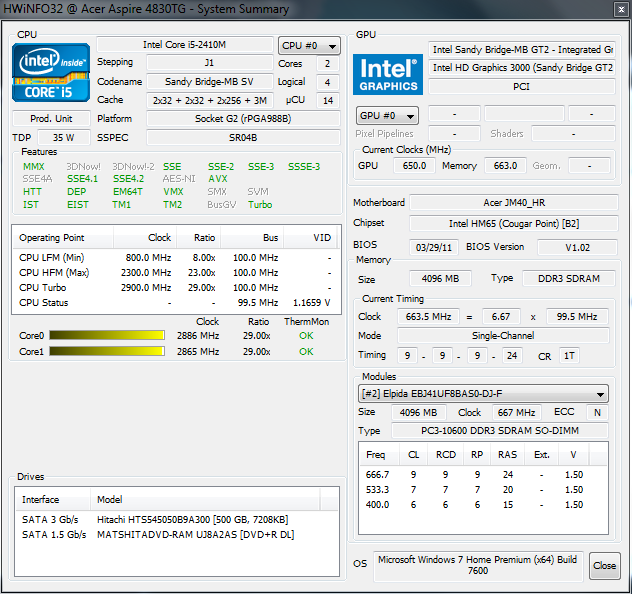Click the AES-NI feature label
Image resolution: width=632 pixels, height=594 pixels.
pos(179,179)
